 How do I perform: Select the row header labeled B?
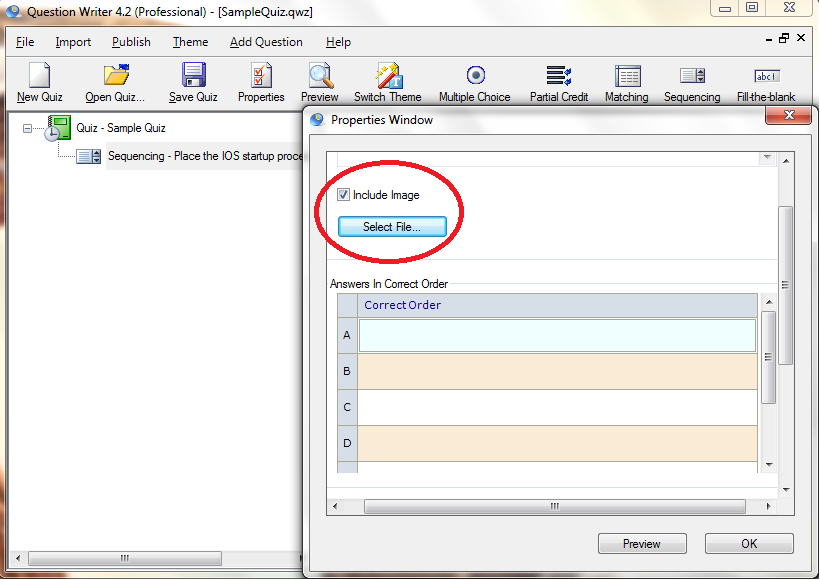pos(347,371)
